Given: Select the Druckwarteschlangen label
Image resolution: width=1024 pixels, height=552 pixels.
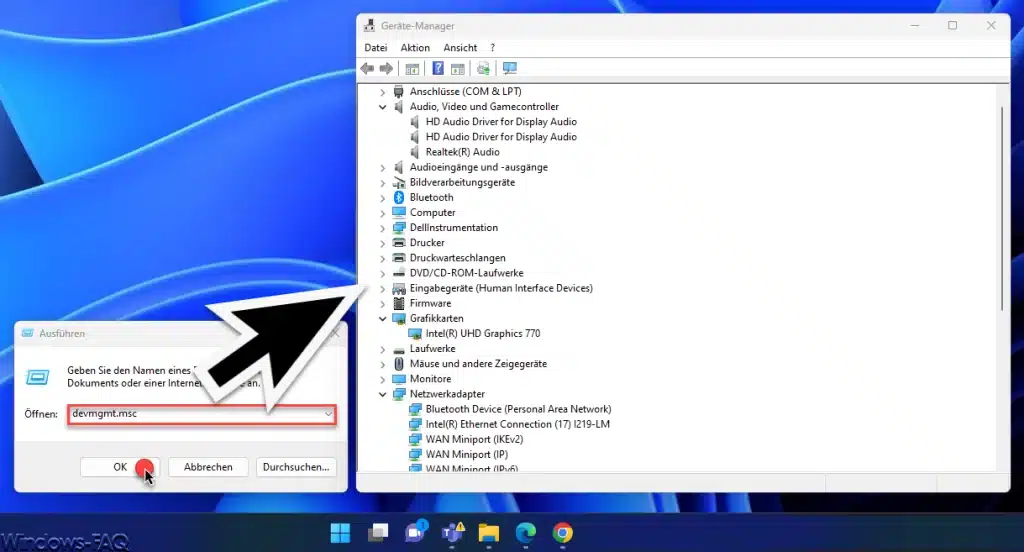Looking at the screenshot, I should (458, 258).
